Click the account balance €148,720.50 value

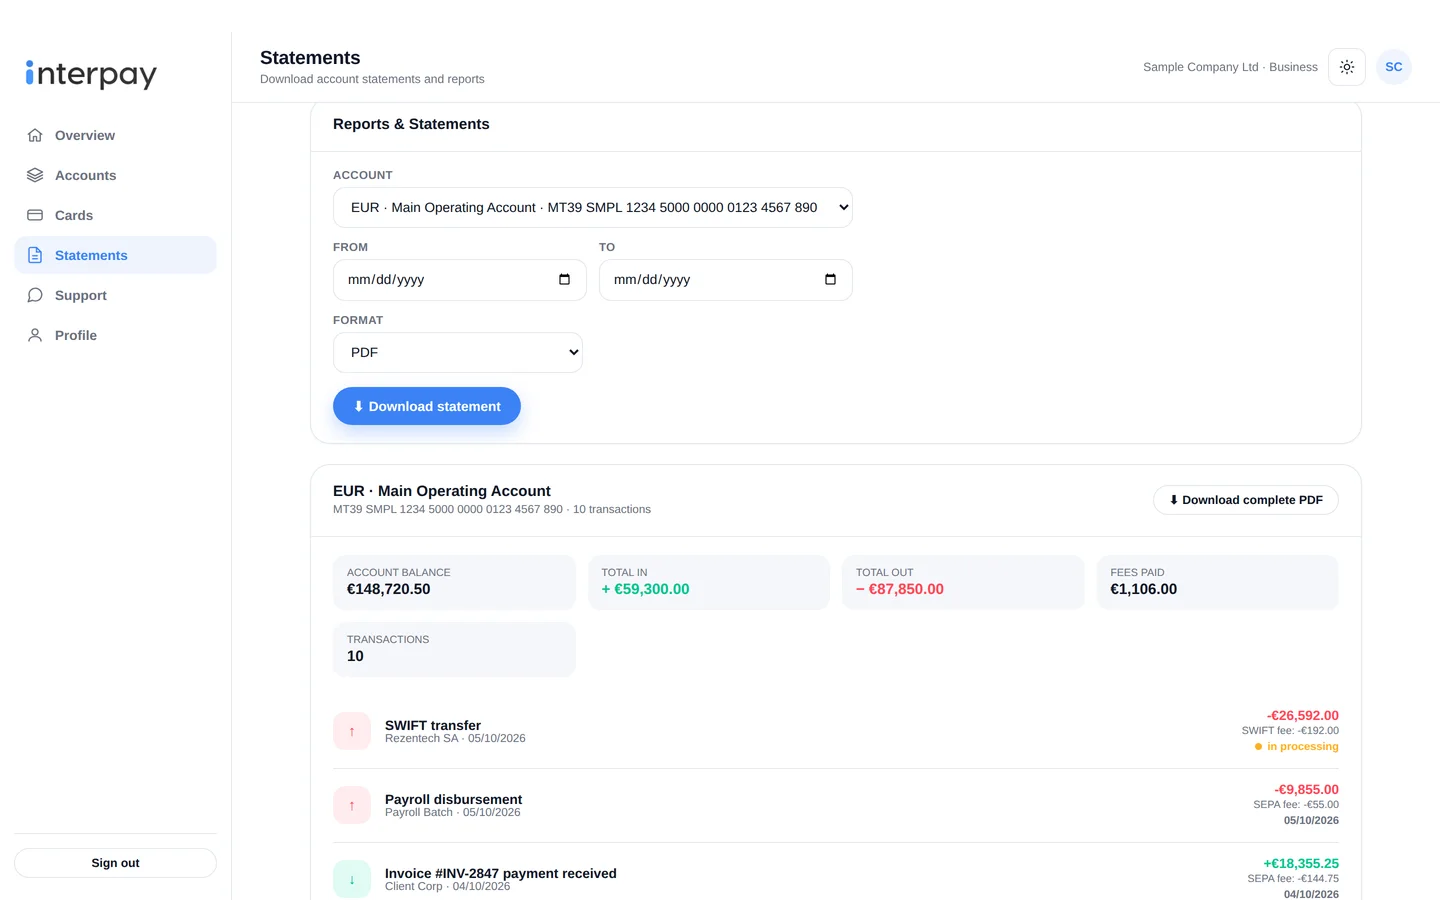pyautogui.click(x=389, y=589)
